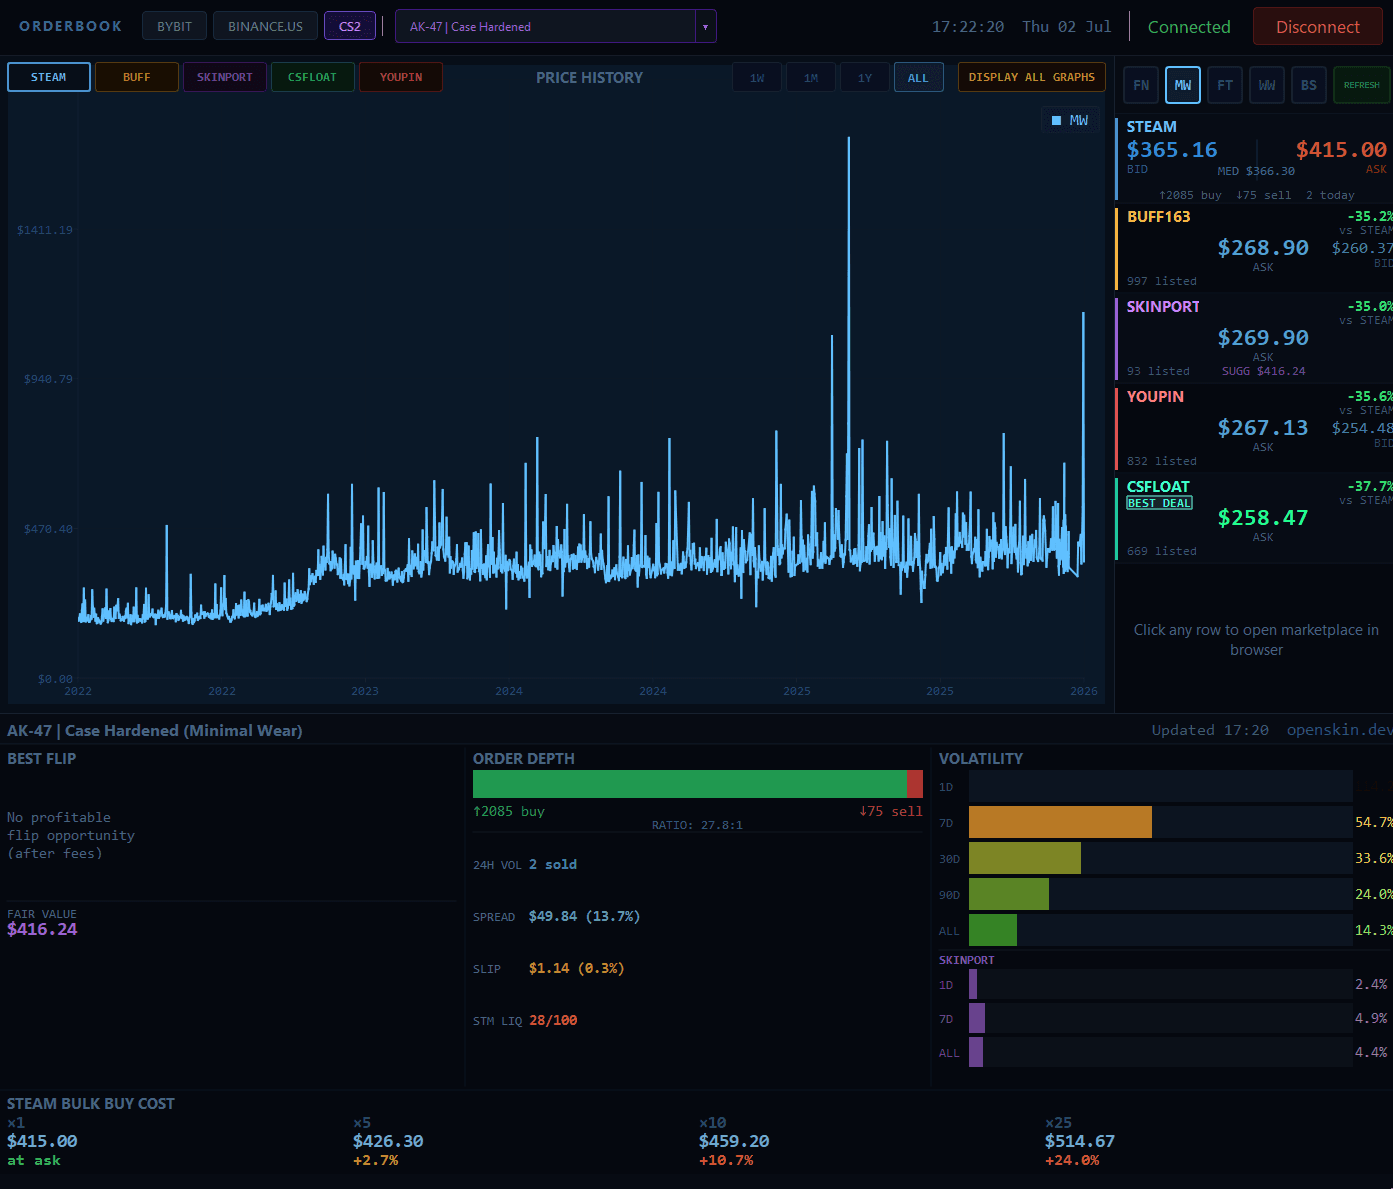Click the x5 bulk cost $426.30

click(x=388, y=1141)
